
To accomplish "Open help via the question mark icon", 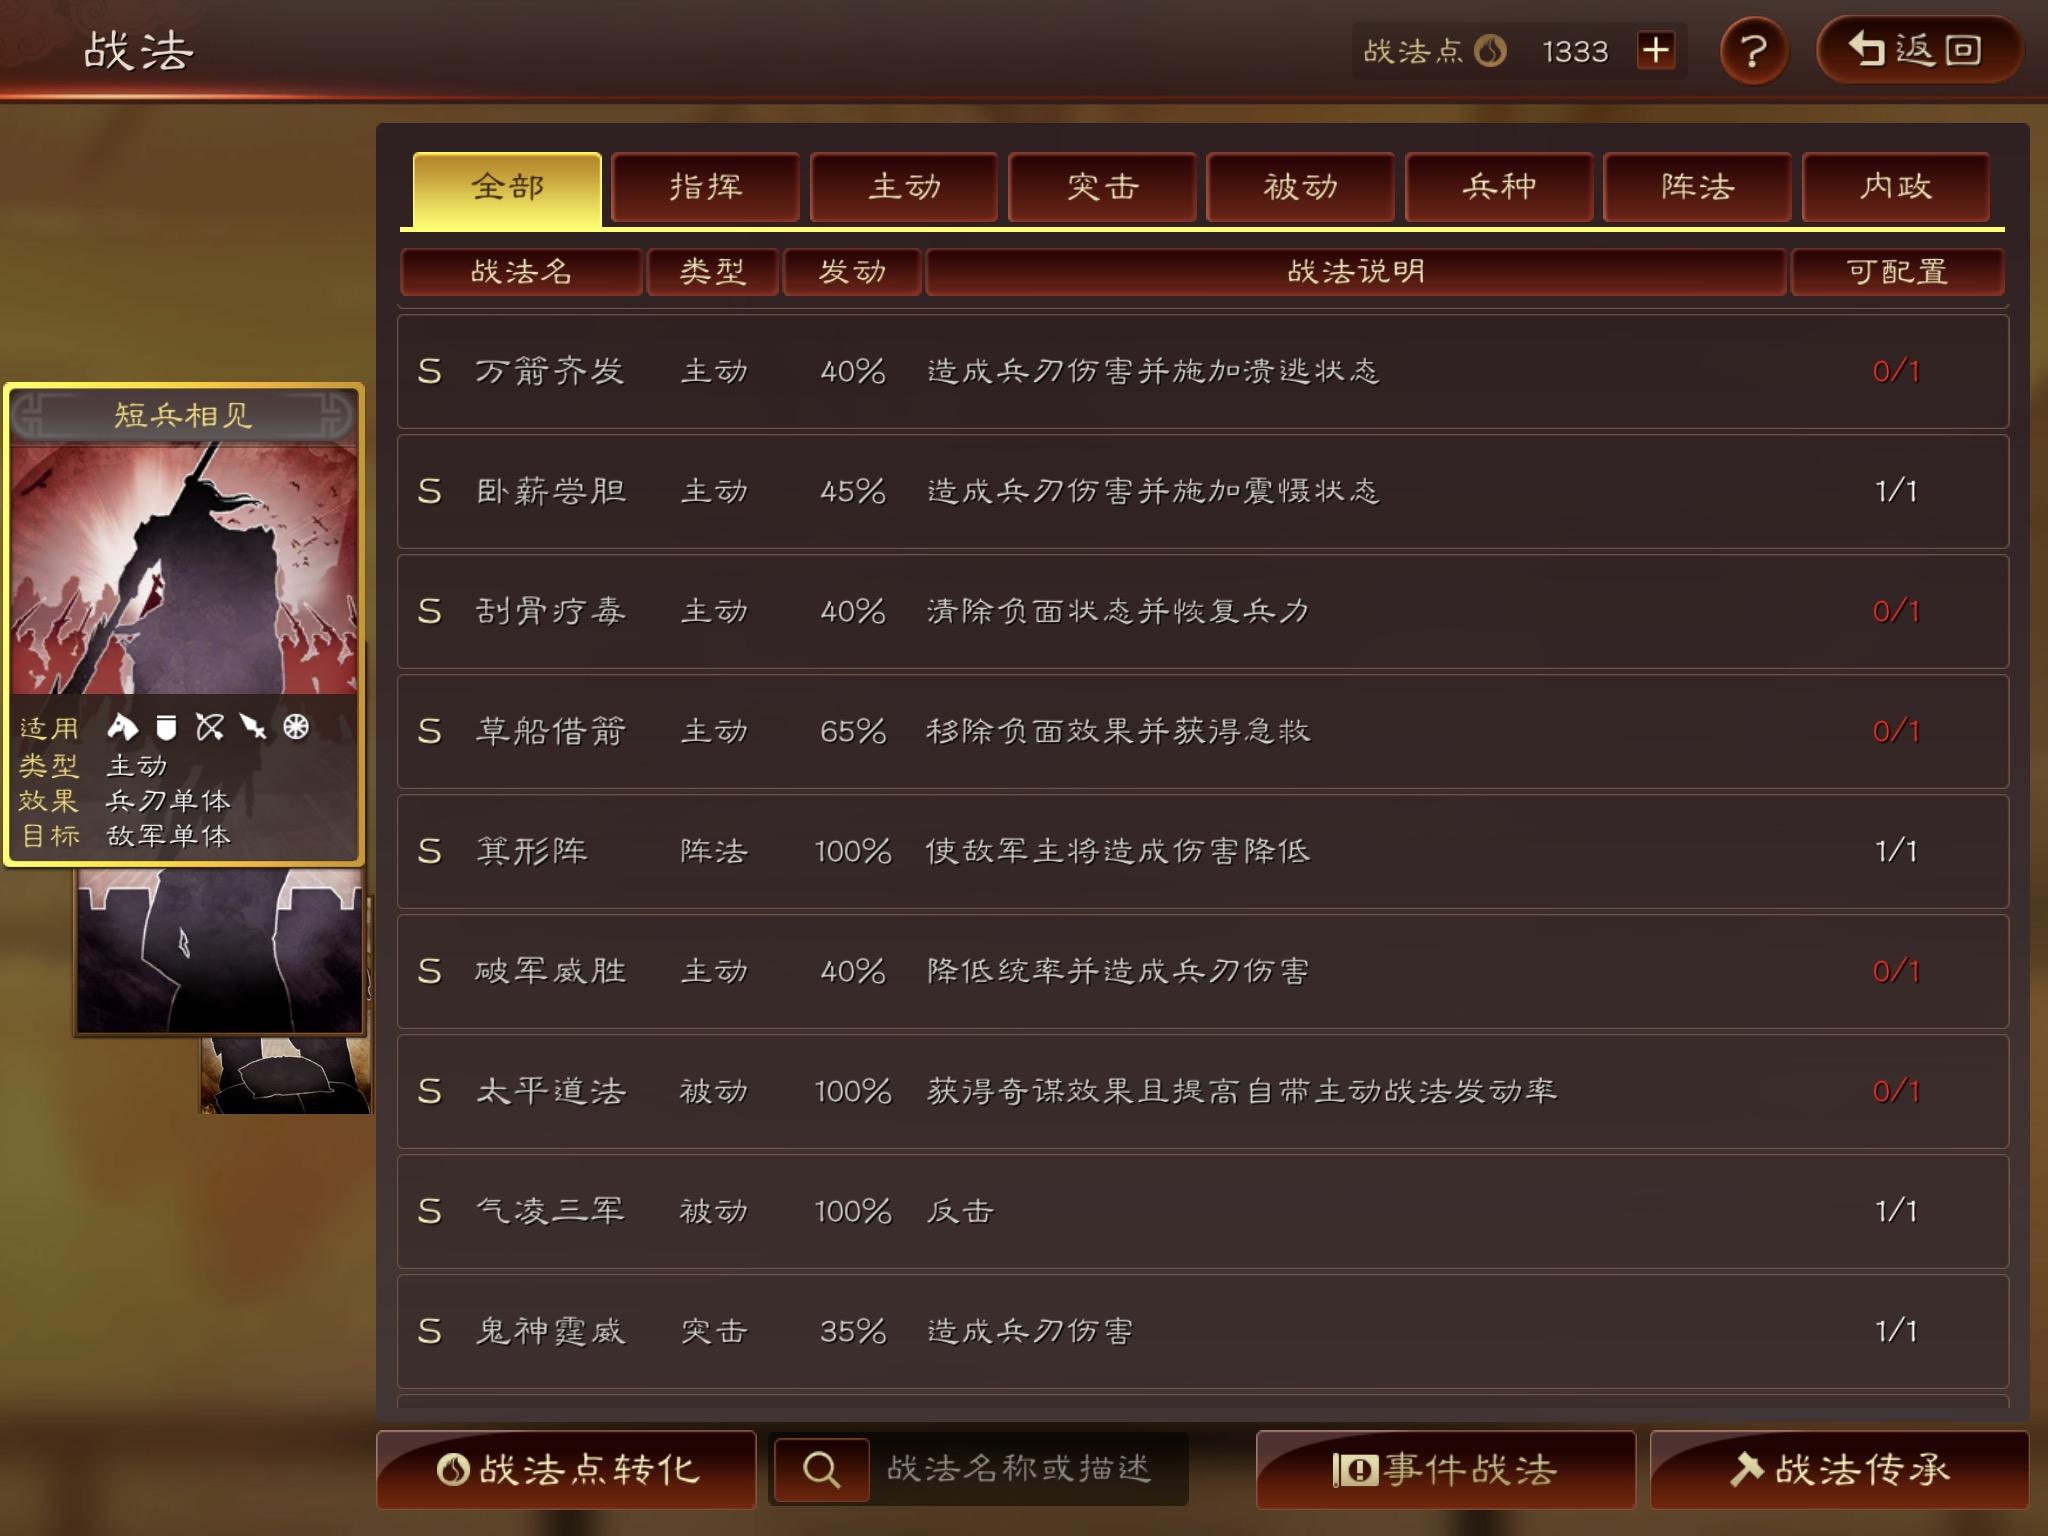I will [1753, 50].
